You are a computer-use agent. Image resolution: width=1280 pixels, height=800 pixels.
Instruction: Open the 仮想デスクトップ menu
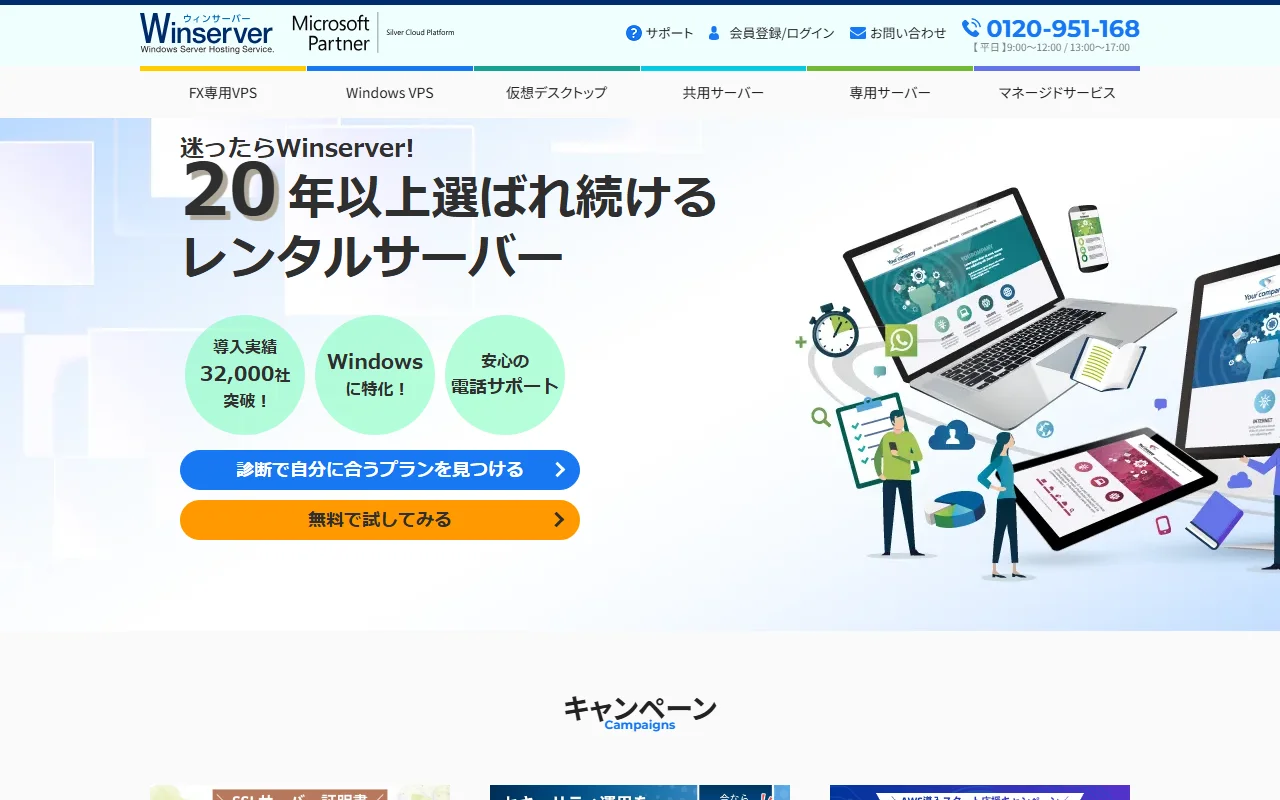pyautogui.click(x=556, y=93)
